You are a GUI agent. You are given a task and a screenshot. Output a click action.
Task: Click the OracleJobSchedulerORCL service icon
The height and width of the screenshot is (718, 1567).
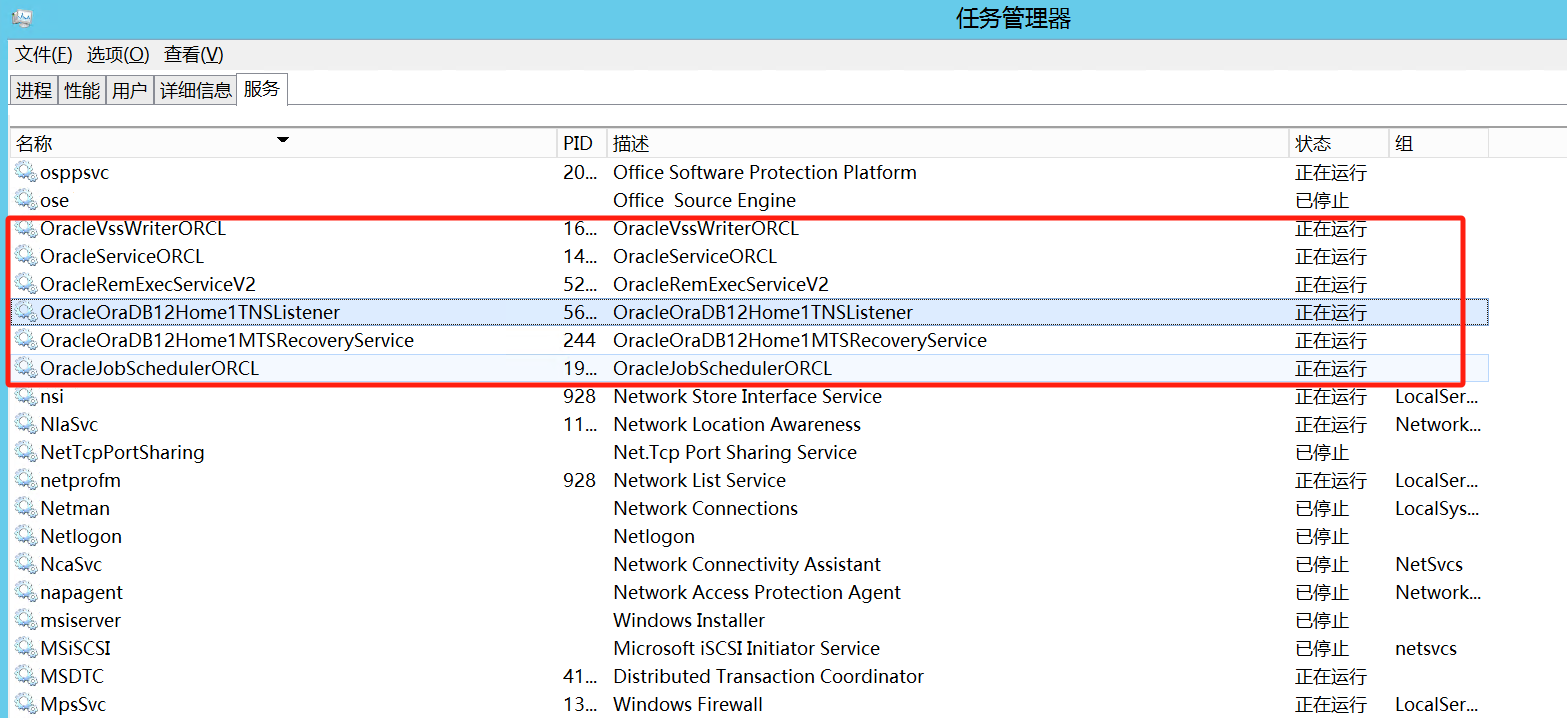(26, 368)
